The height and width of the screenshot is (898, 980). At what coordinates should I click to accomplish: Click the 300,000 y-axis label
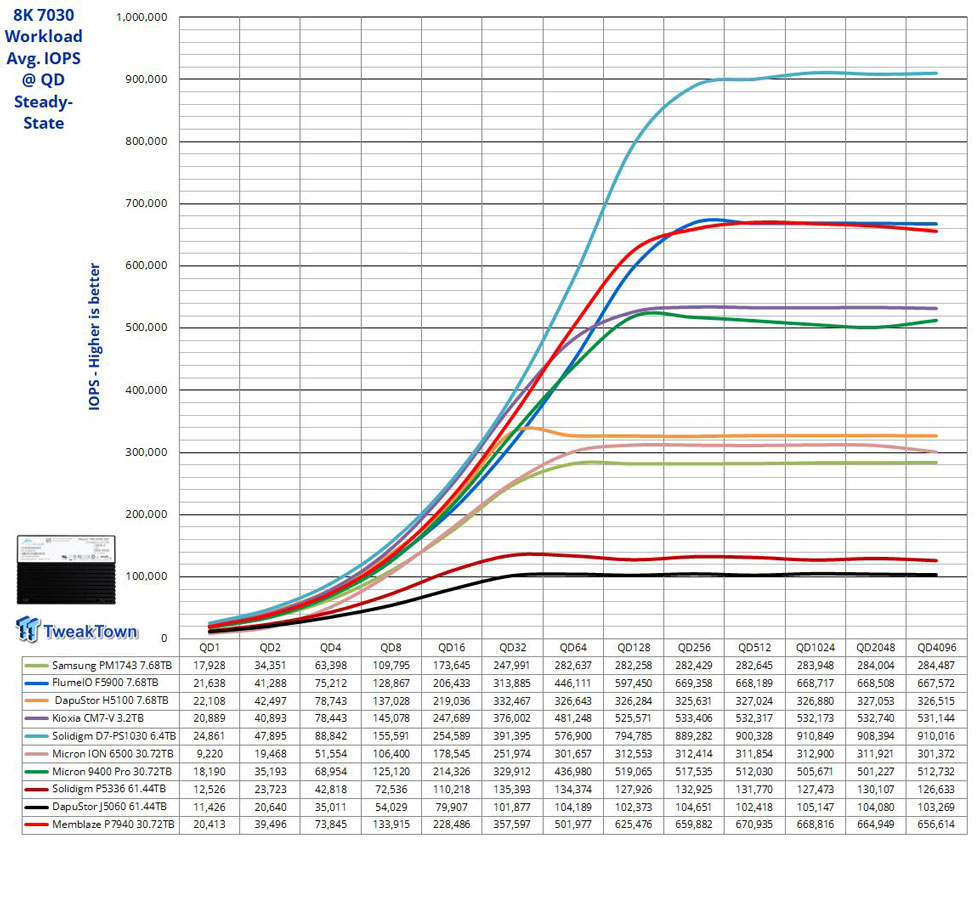click(x=146, y=452)
